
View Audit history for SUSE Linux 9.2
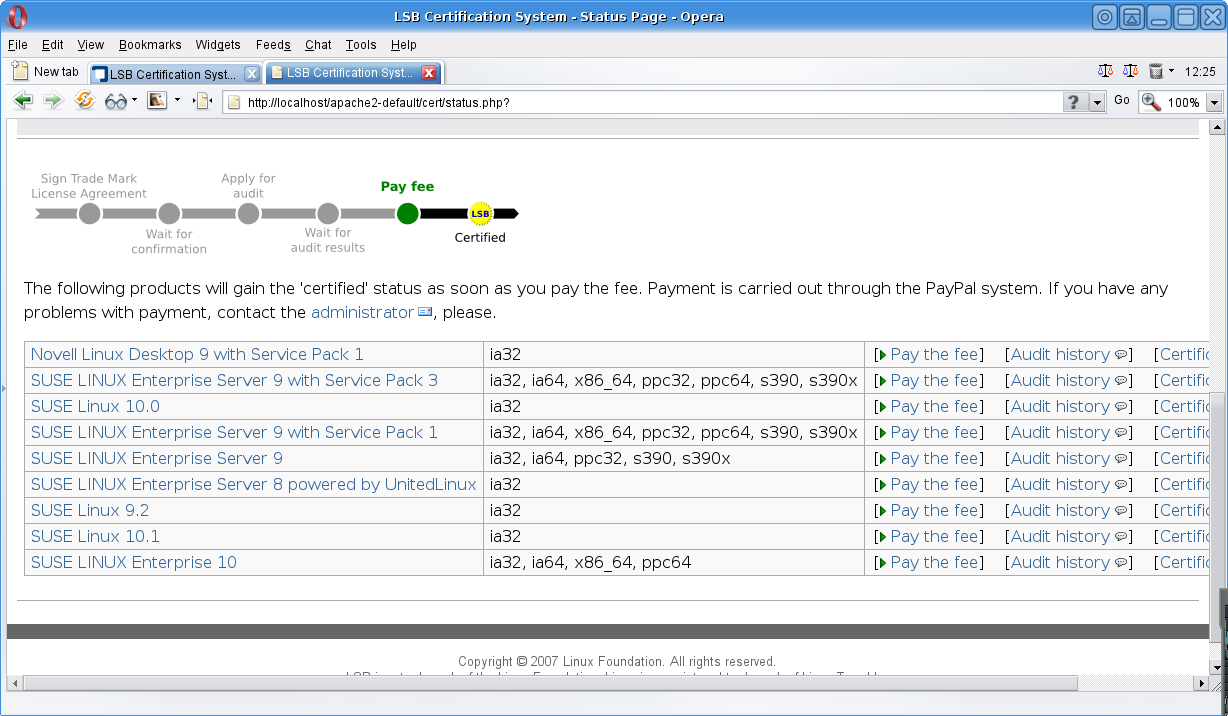pyautogui.click(x=1060, y=510)
